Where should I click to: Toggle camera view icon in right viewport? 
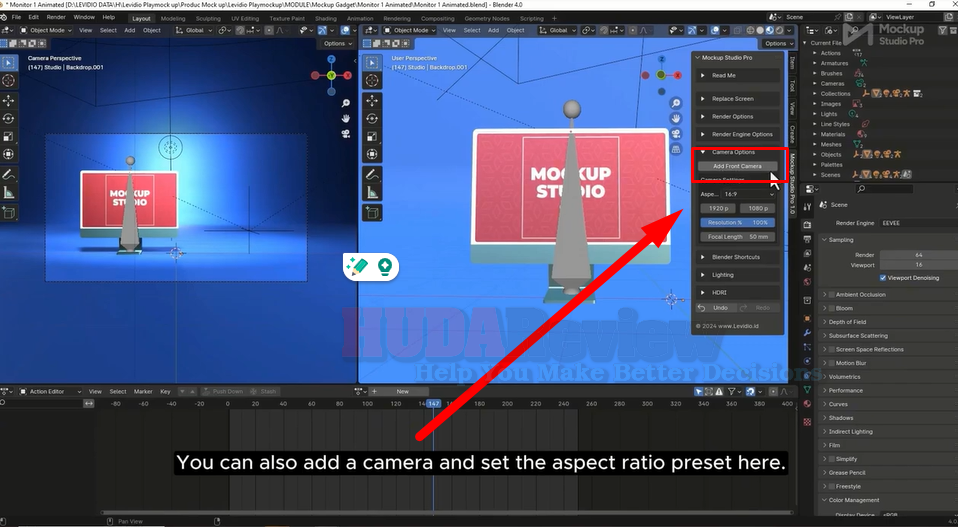[676, 134]
